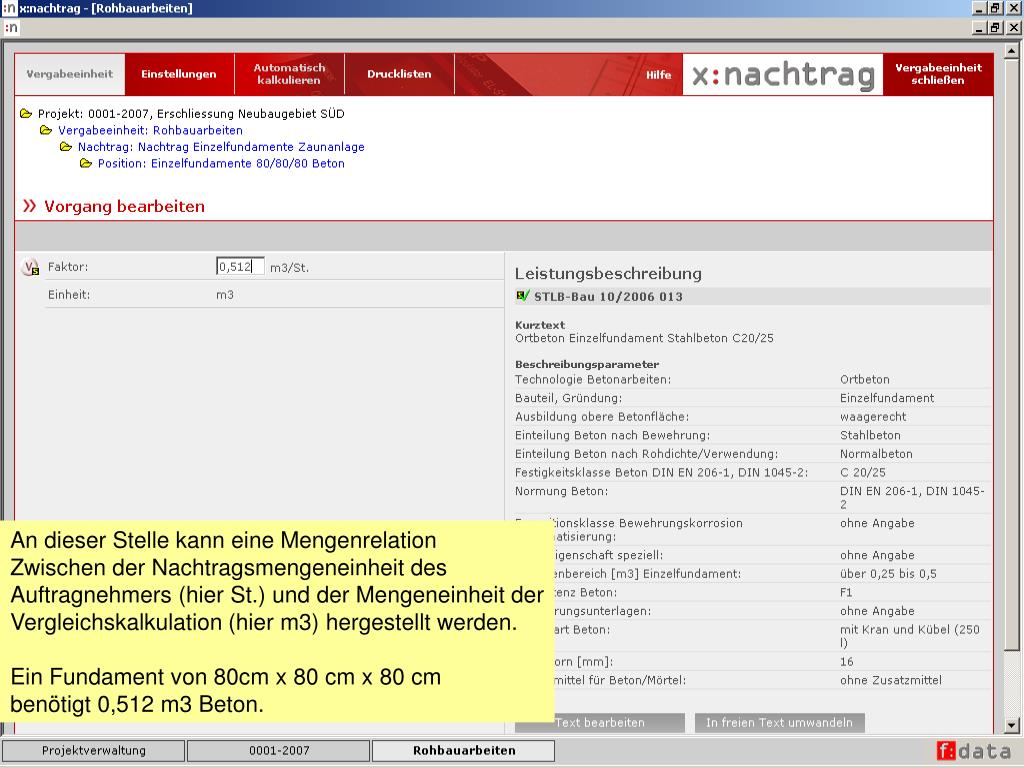1024x768 pixels.
Task: Click Vergabeeinheit schließen
Action: click(x=938, y=74)
